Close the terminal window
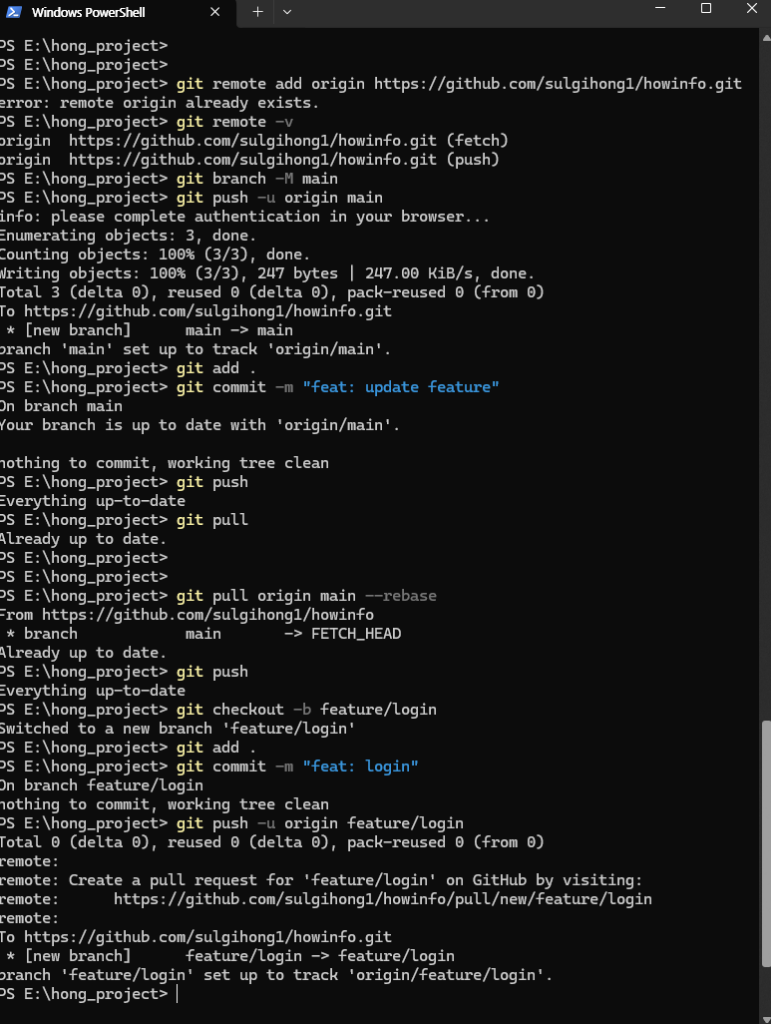The height and width of the screenshot is (1024, 771). pos(753,10)
